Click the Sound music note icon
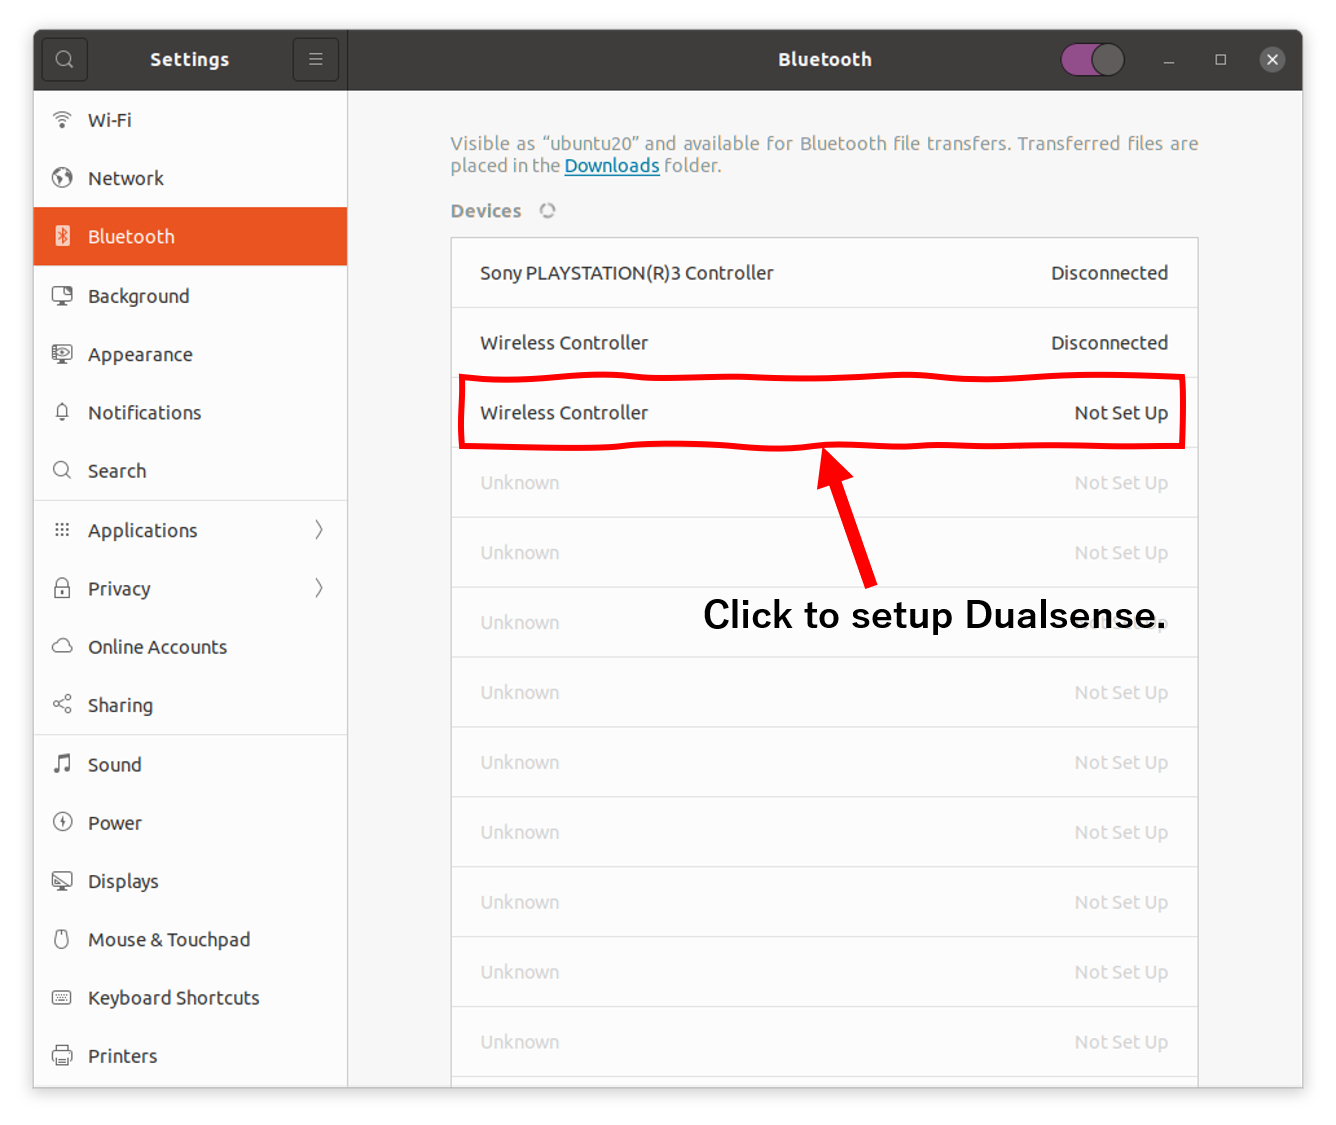 62,764
